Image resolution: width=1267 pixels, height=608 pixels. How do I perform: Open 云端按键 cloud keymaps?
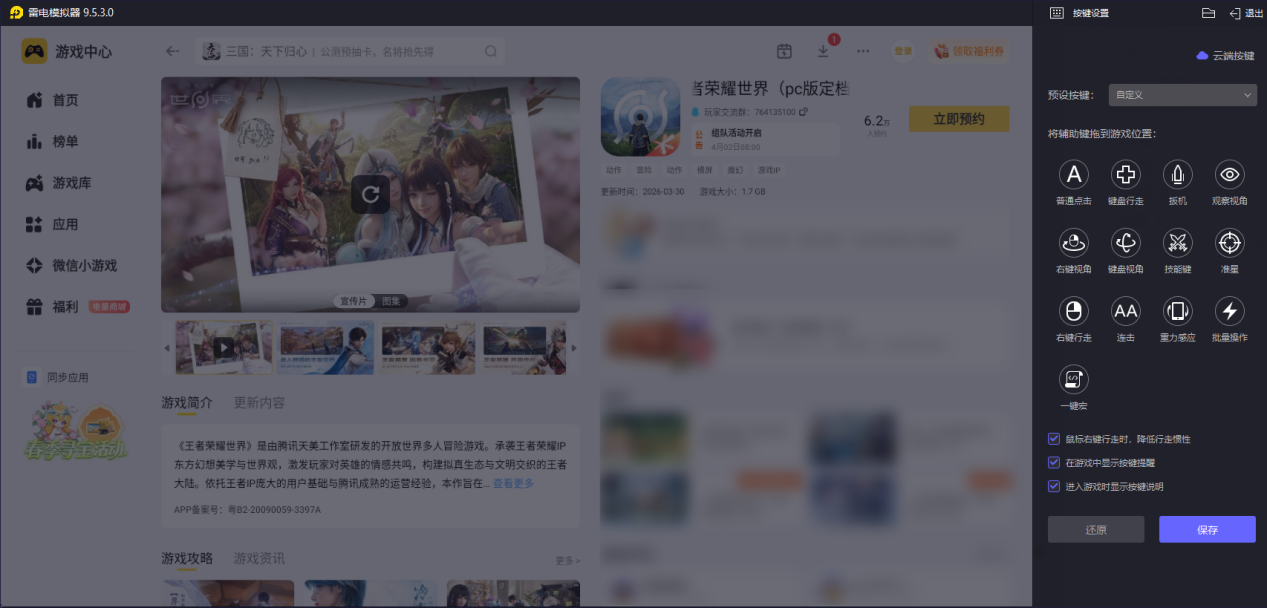coord(1225,56)
